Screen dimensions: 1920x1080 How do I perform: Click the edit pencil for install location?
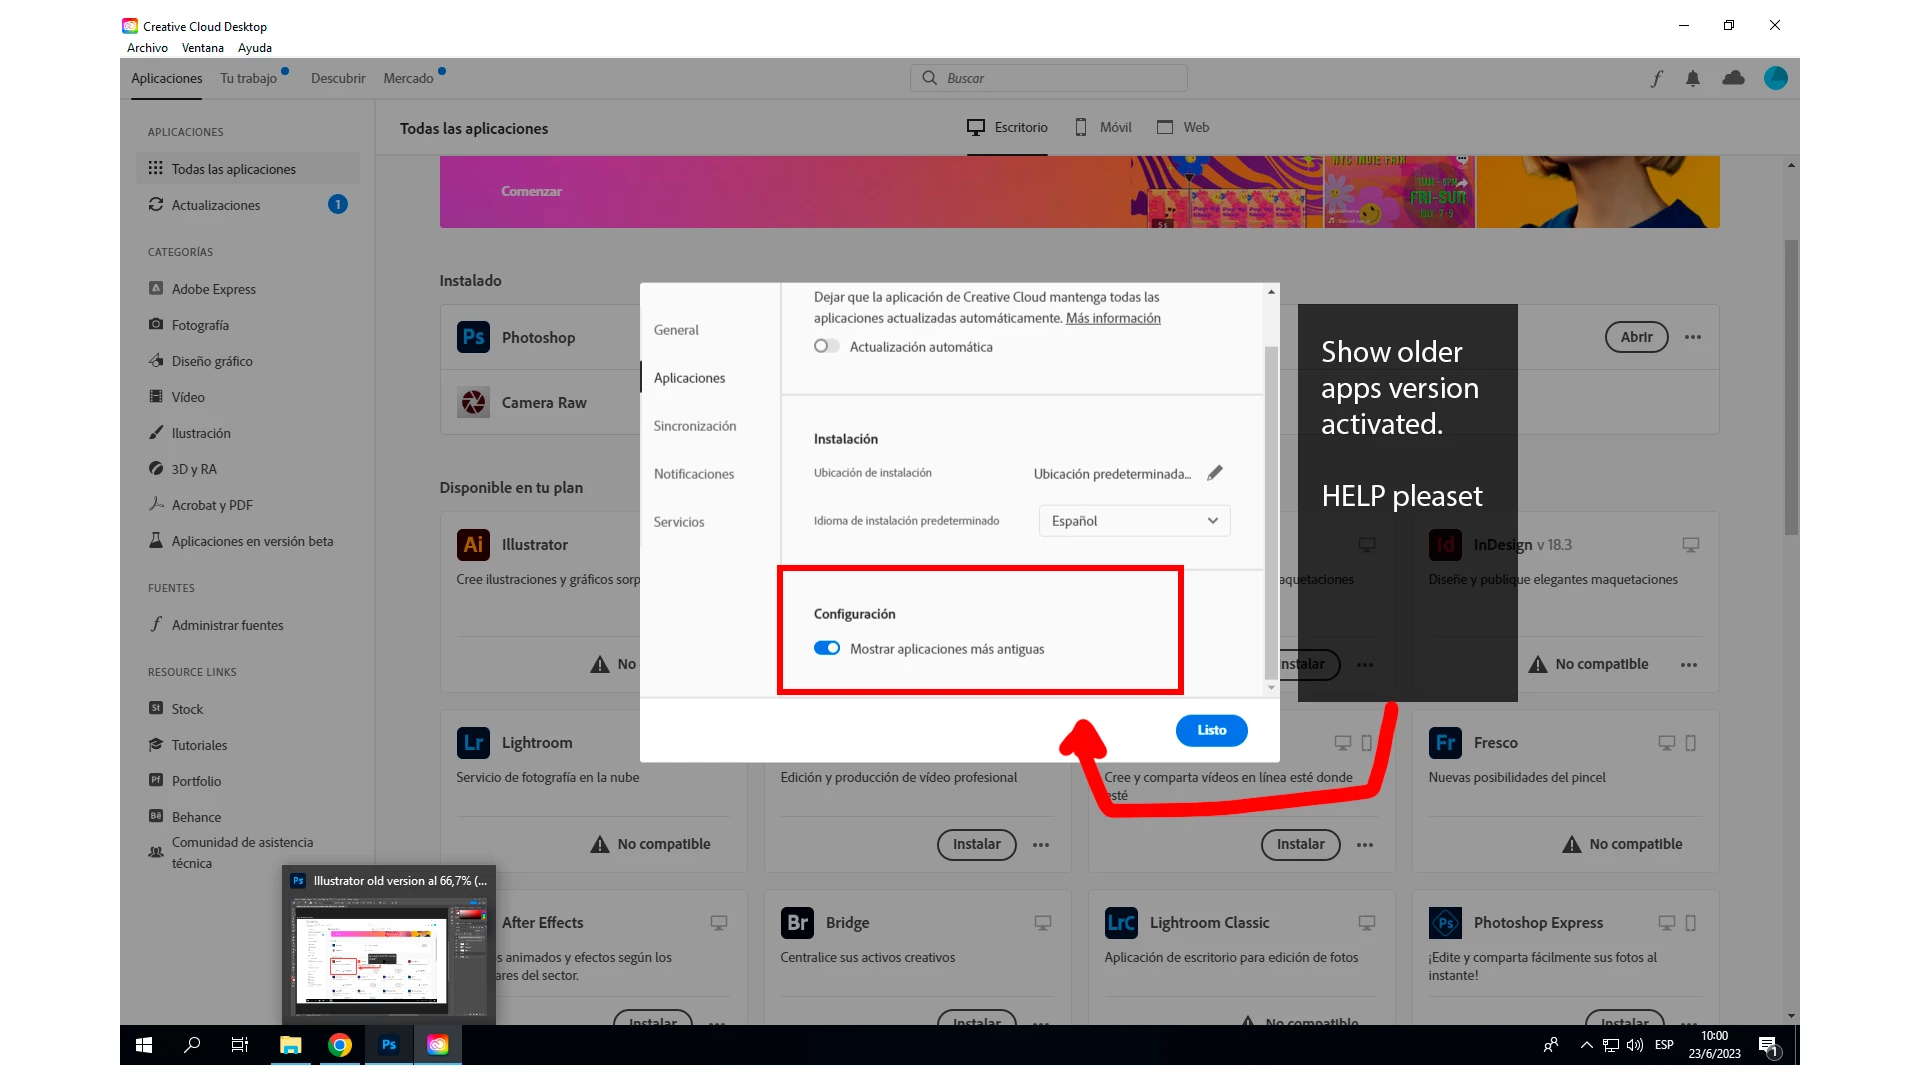click(x=1214, y=473)
